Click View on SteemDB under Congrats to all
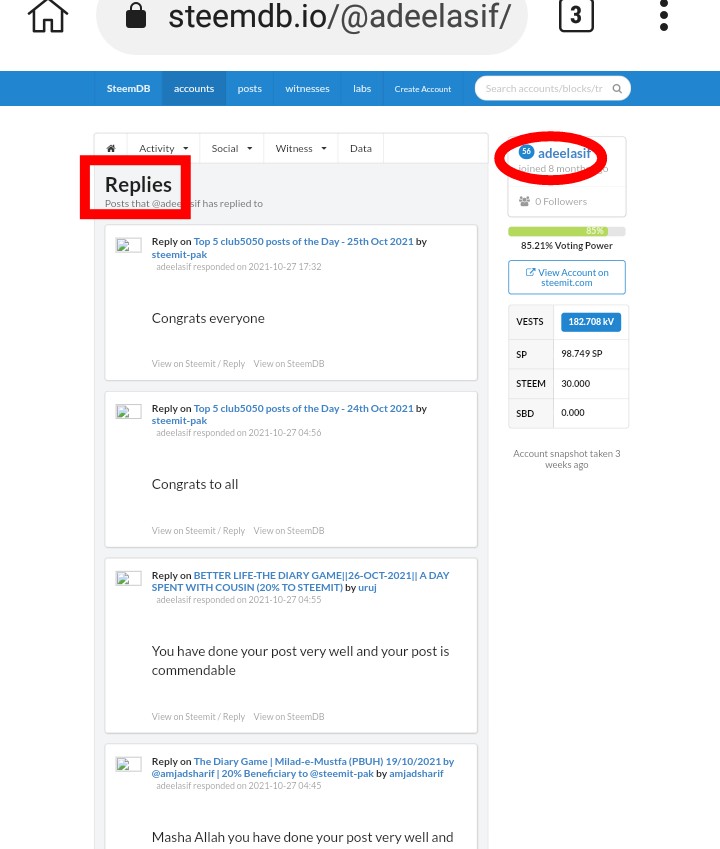 289,531
